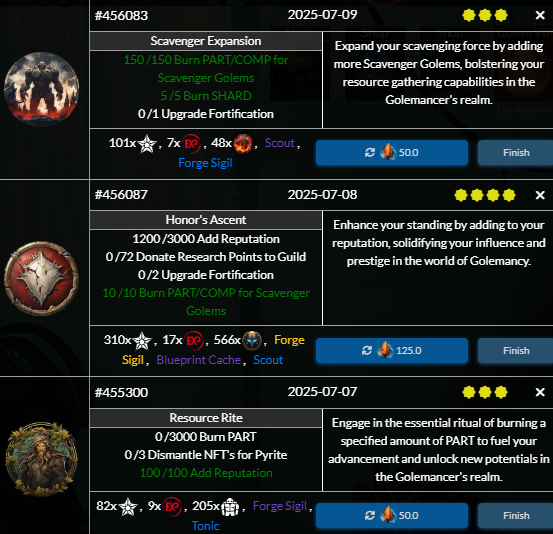Click the purple Scout reward link
The height and width of the screenshot is (534, 553).
(280, 143)
